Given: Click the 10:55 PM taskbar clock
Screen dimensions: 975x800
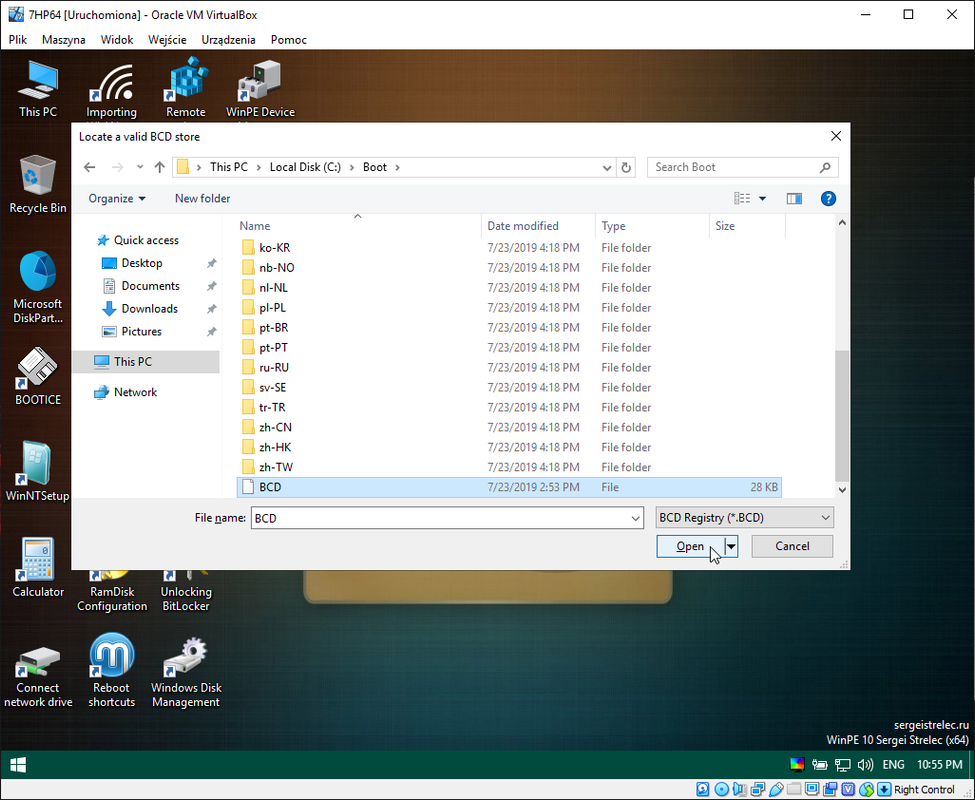Looking at the screenshot, I should point(940,765).
